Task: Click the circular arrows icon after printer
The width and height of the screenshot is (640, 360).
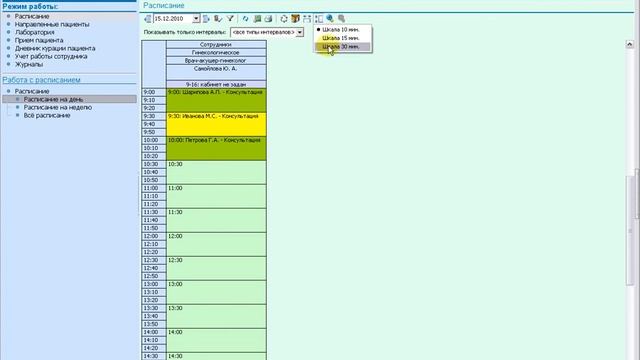Action: pyautogui.click(x=284, y=19)
